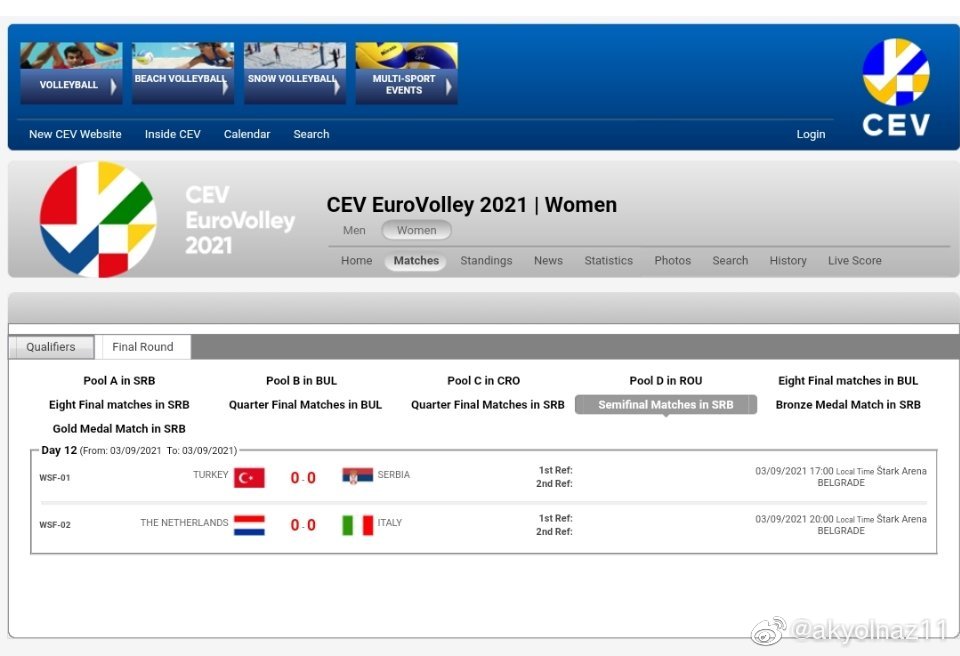The width and height of the screenshot is (960, 656).
Task: Show Pool B in BUL matches
Action: point(301,380)
